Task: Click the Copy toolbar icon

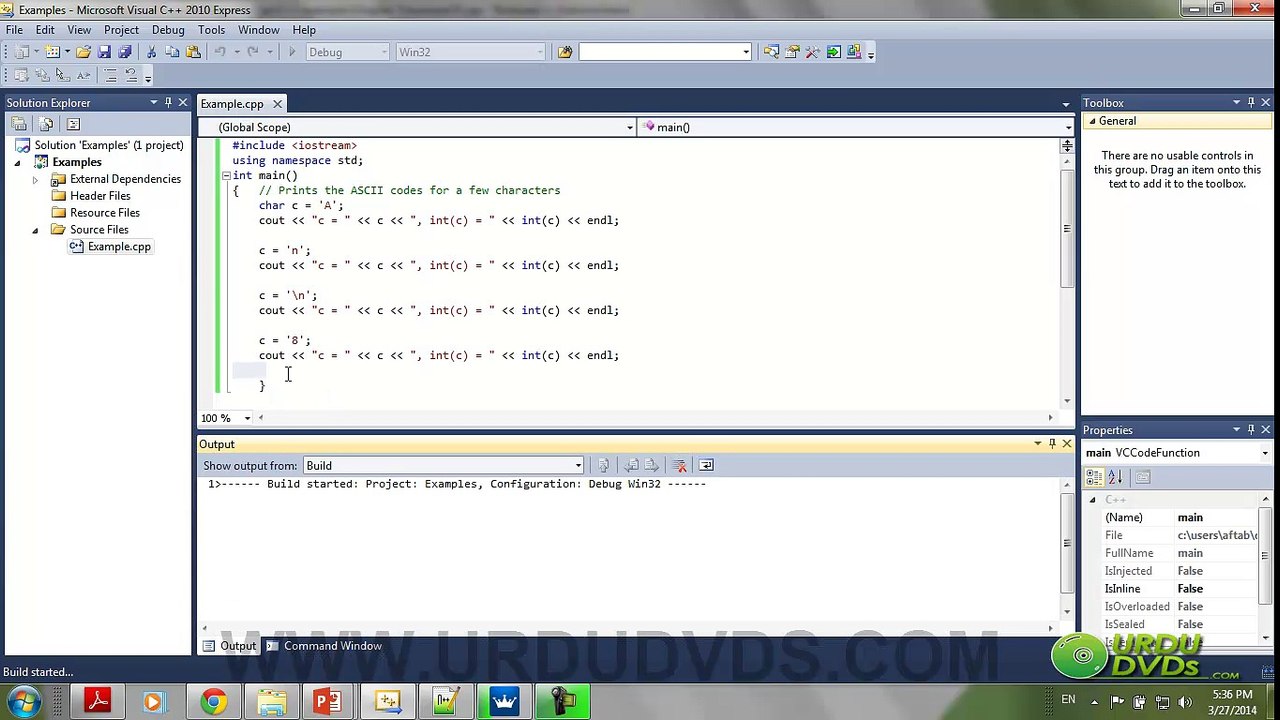Action: (x=172, y=52)
